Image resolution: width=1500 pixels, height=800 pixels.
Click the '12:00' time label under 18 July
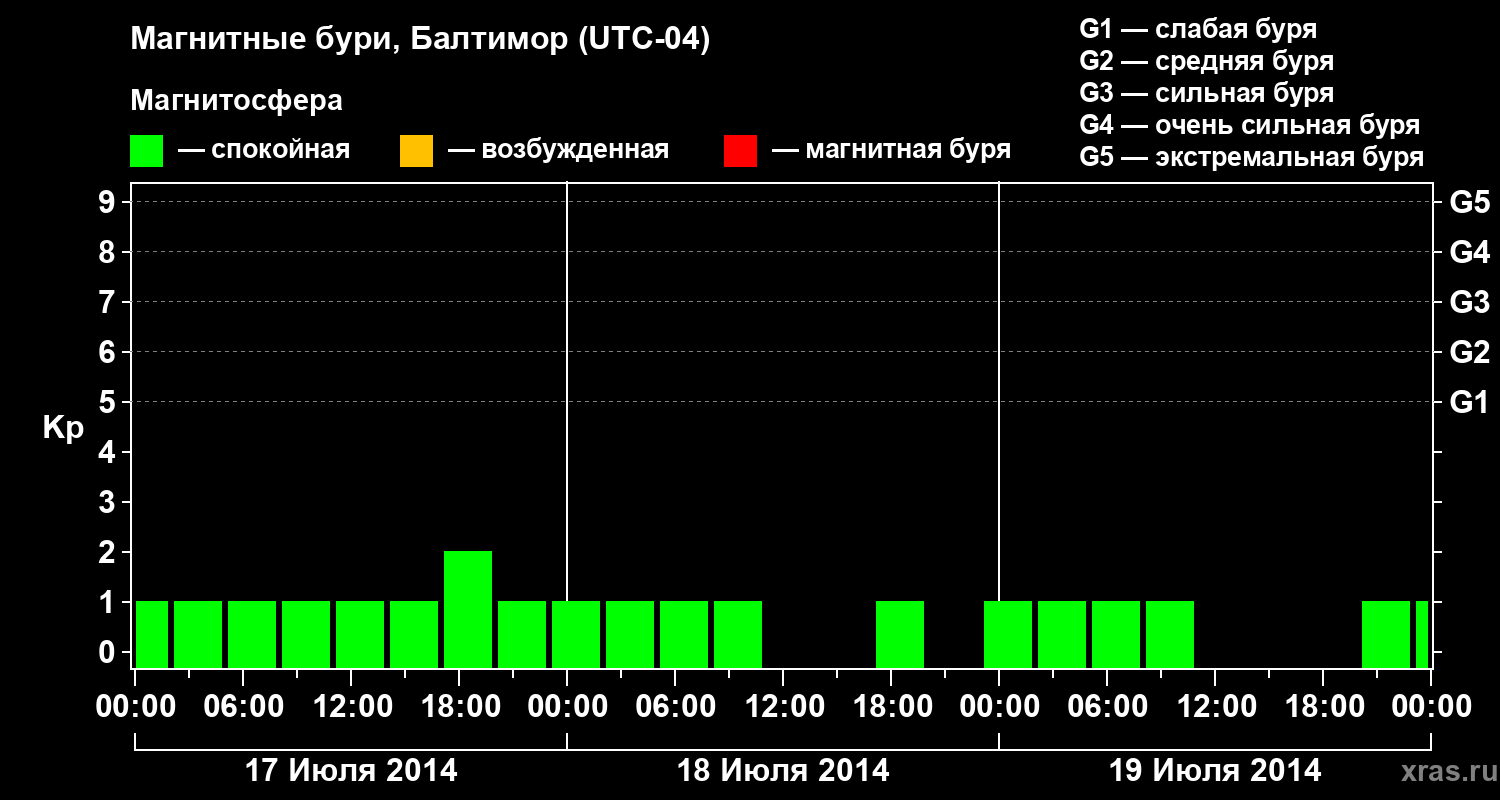pos(783,707)
